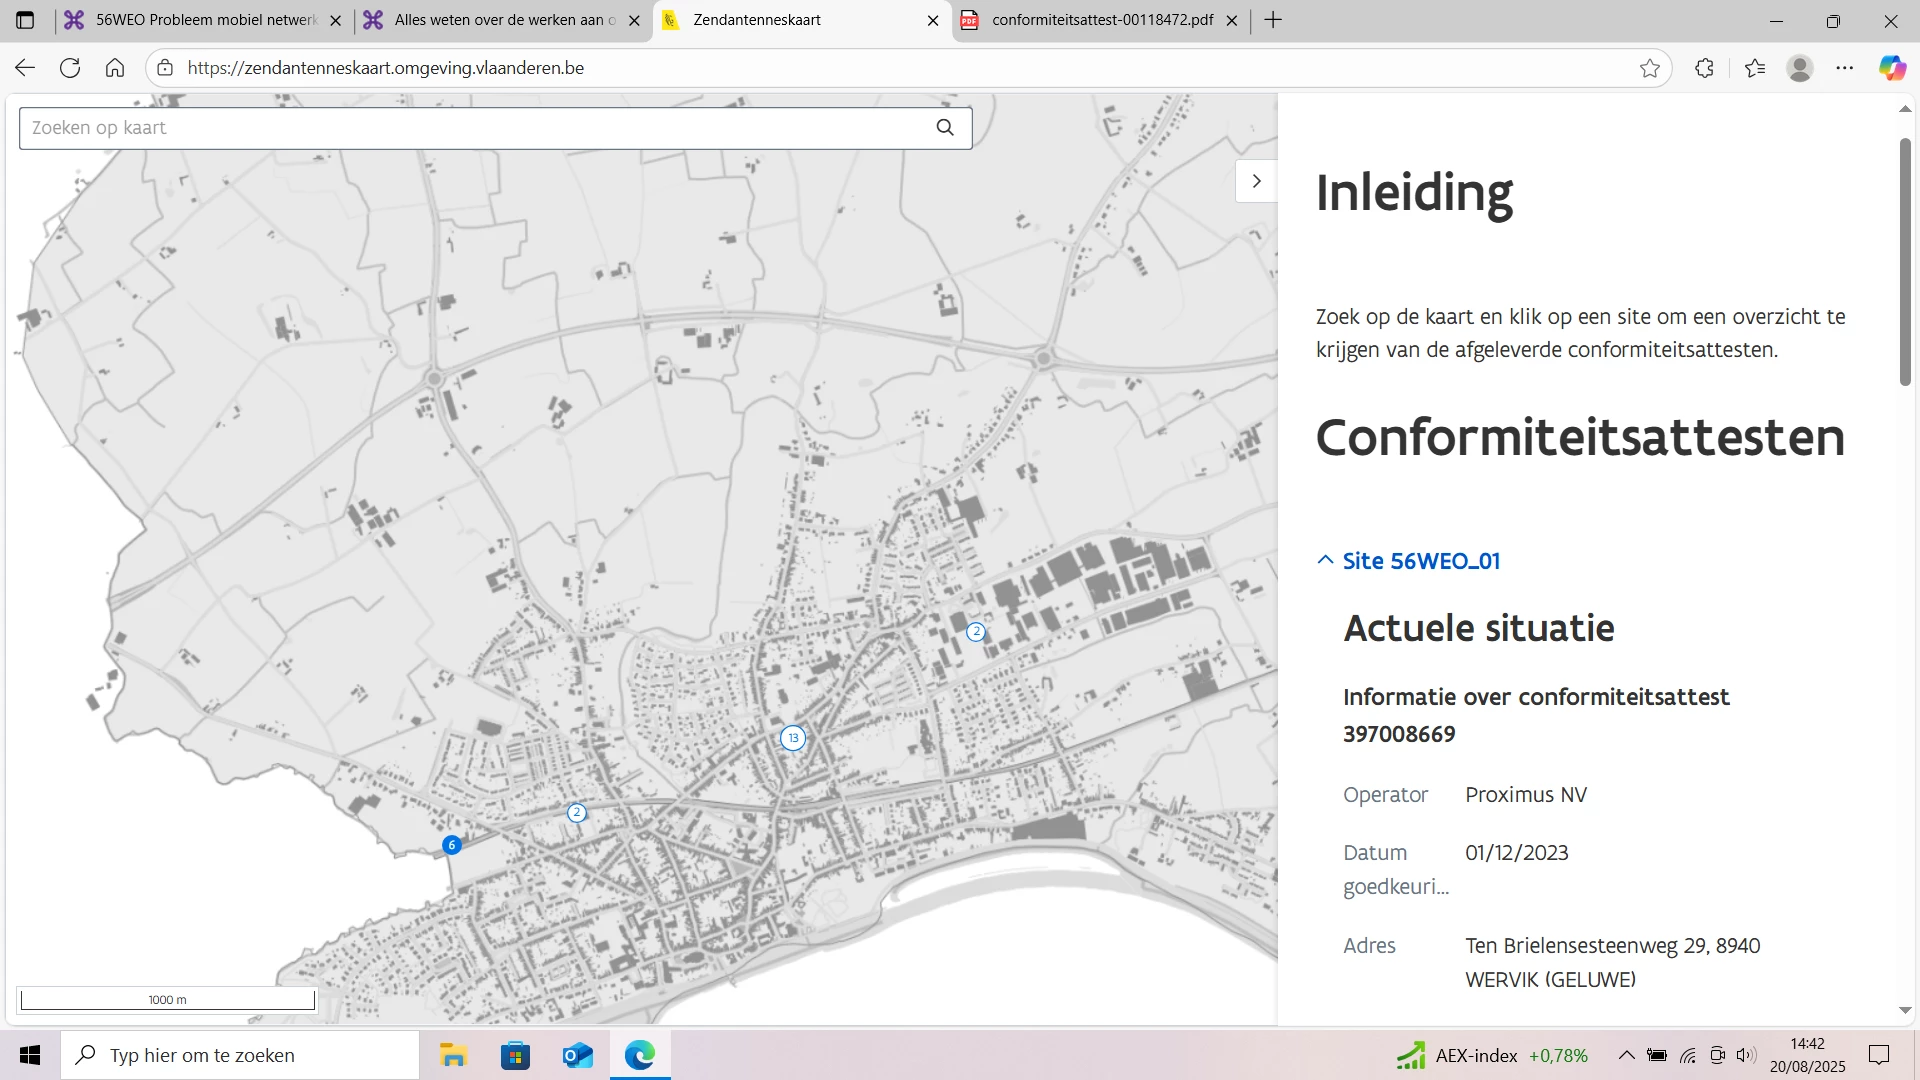The width and height of the screenshot is (1920, 1080).
Task: Open the Copilot sidebar icon
Action: click(x=1892, y=68)
